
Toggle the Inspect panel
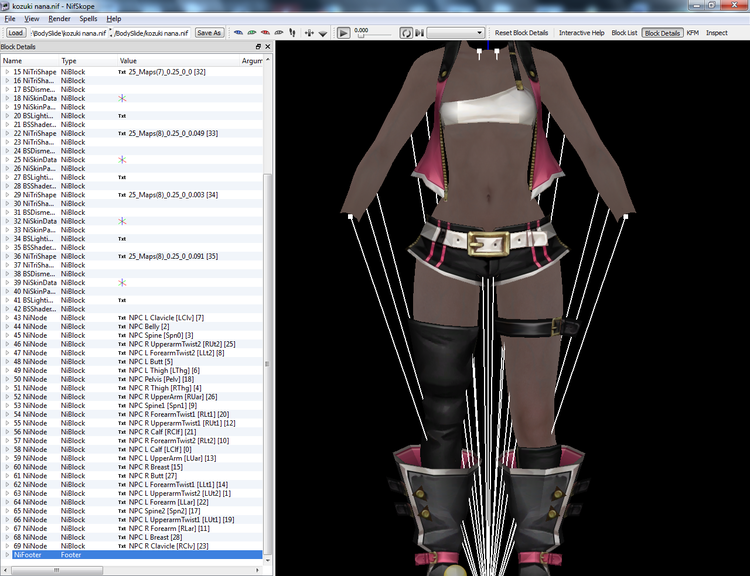717,33
